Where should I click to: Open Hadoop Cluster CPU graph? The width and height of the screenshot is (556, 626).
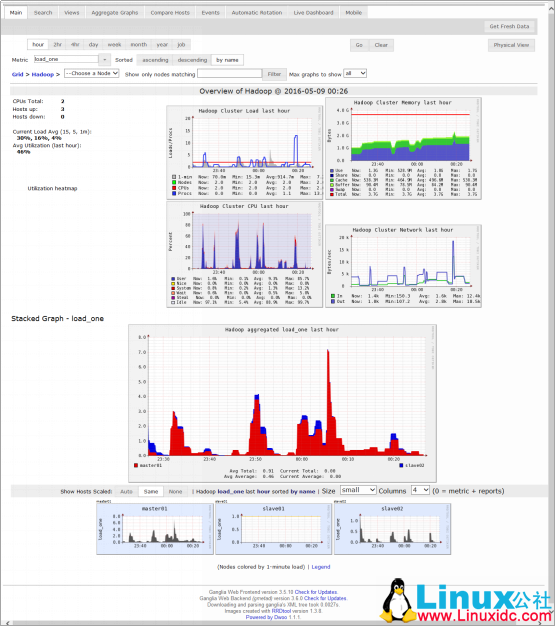(x=244, y=254)
